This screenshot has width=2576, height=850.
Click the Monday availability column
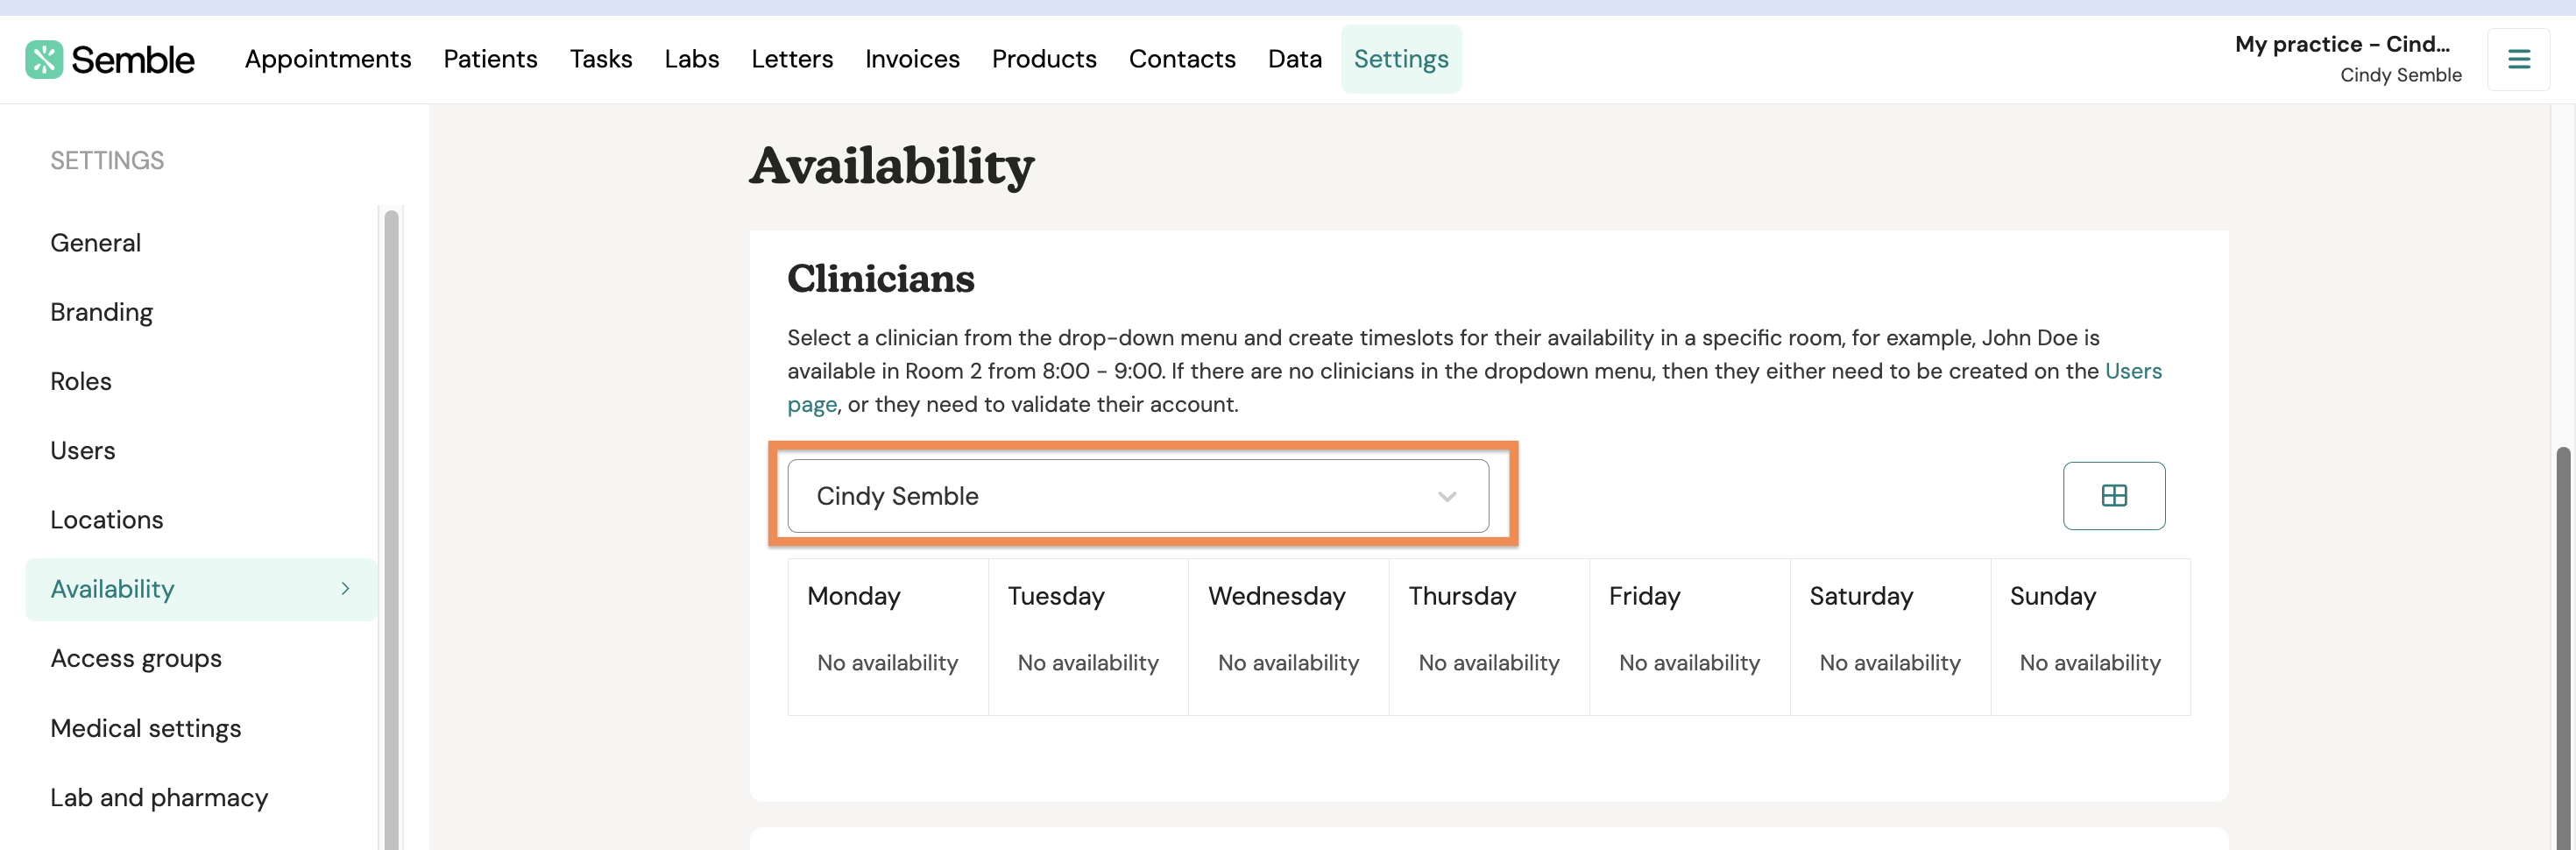888,636
